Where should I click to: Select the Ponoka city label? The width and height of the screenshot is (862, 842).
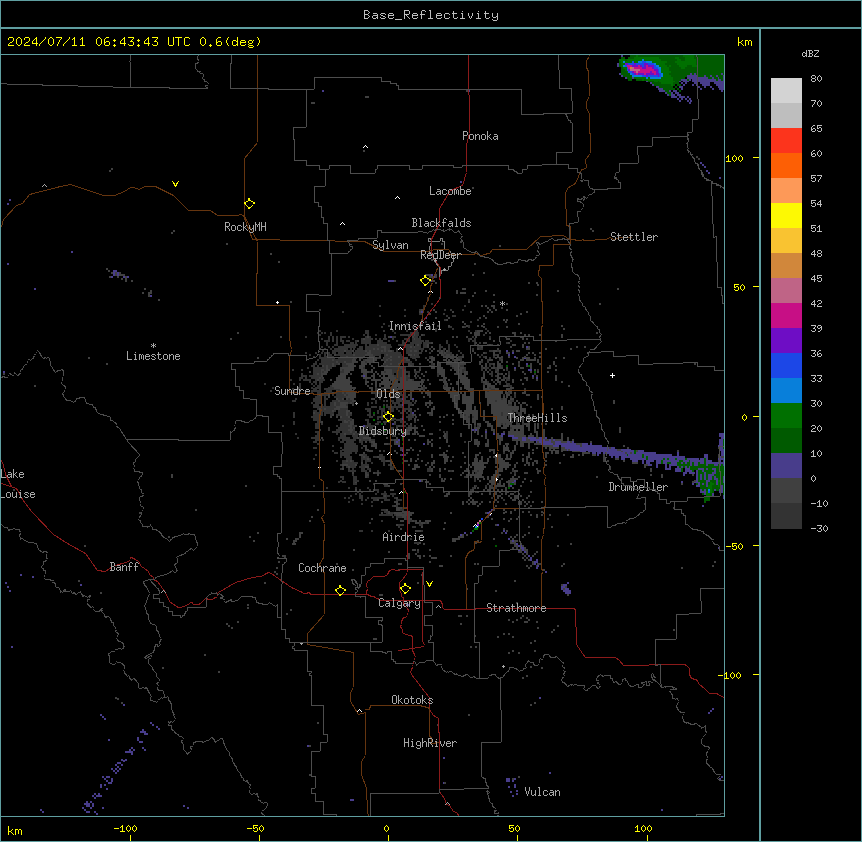pos(480,136)
